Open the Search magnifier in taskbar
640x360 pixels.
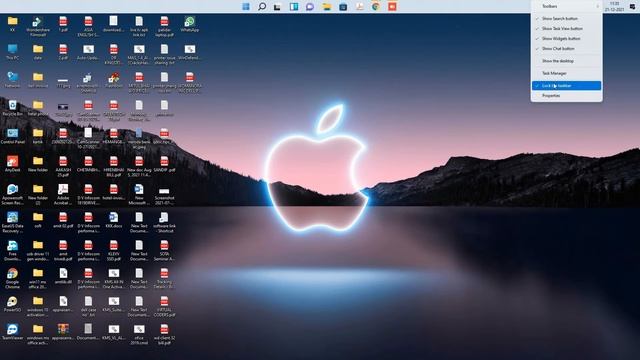[x=262, y=7]
